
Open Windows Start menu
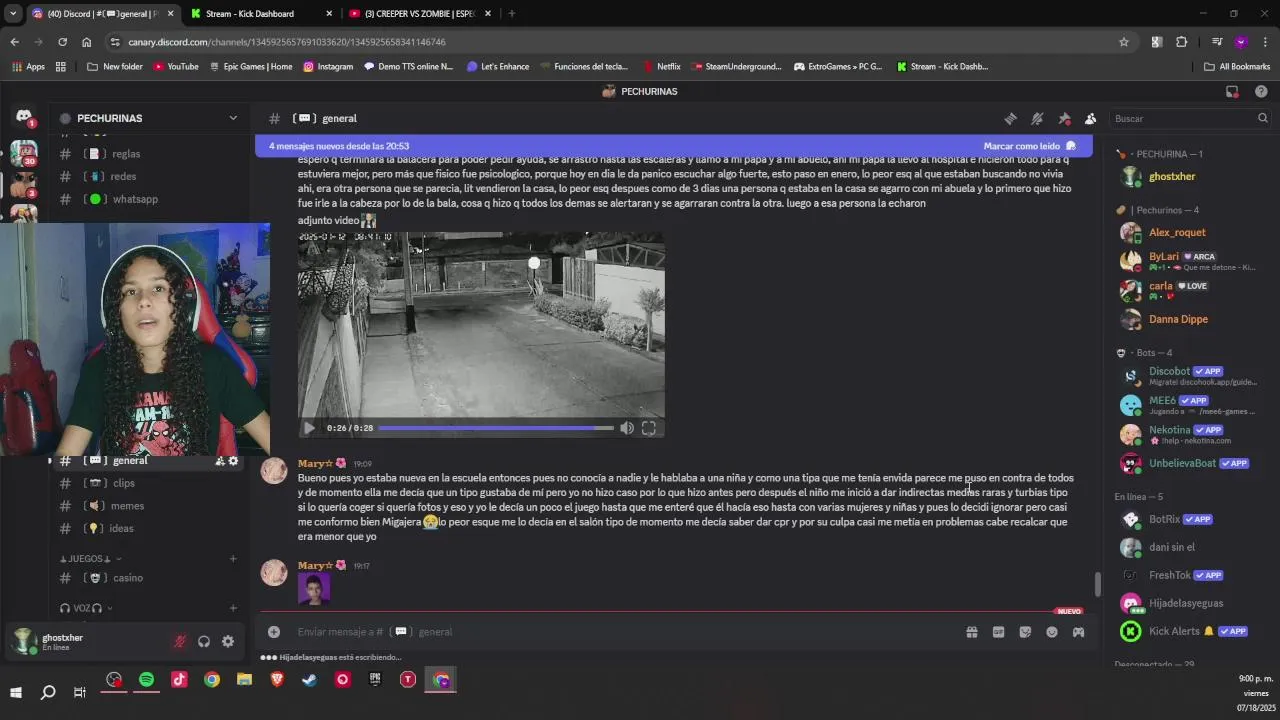[x=16, y=692]
